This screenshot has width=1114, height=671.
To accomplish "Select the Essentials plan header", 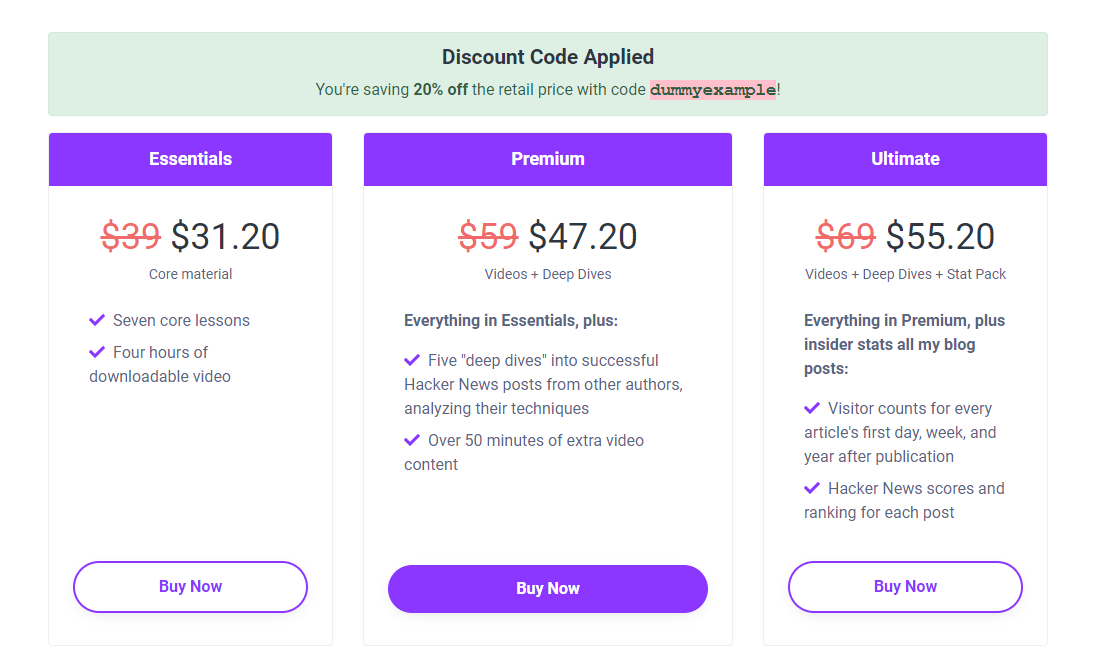I will point(190,159).
